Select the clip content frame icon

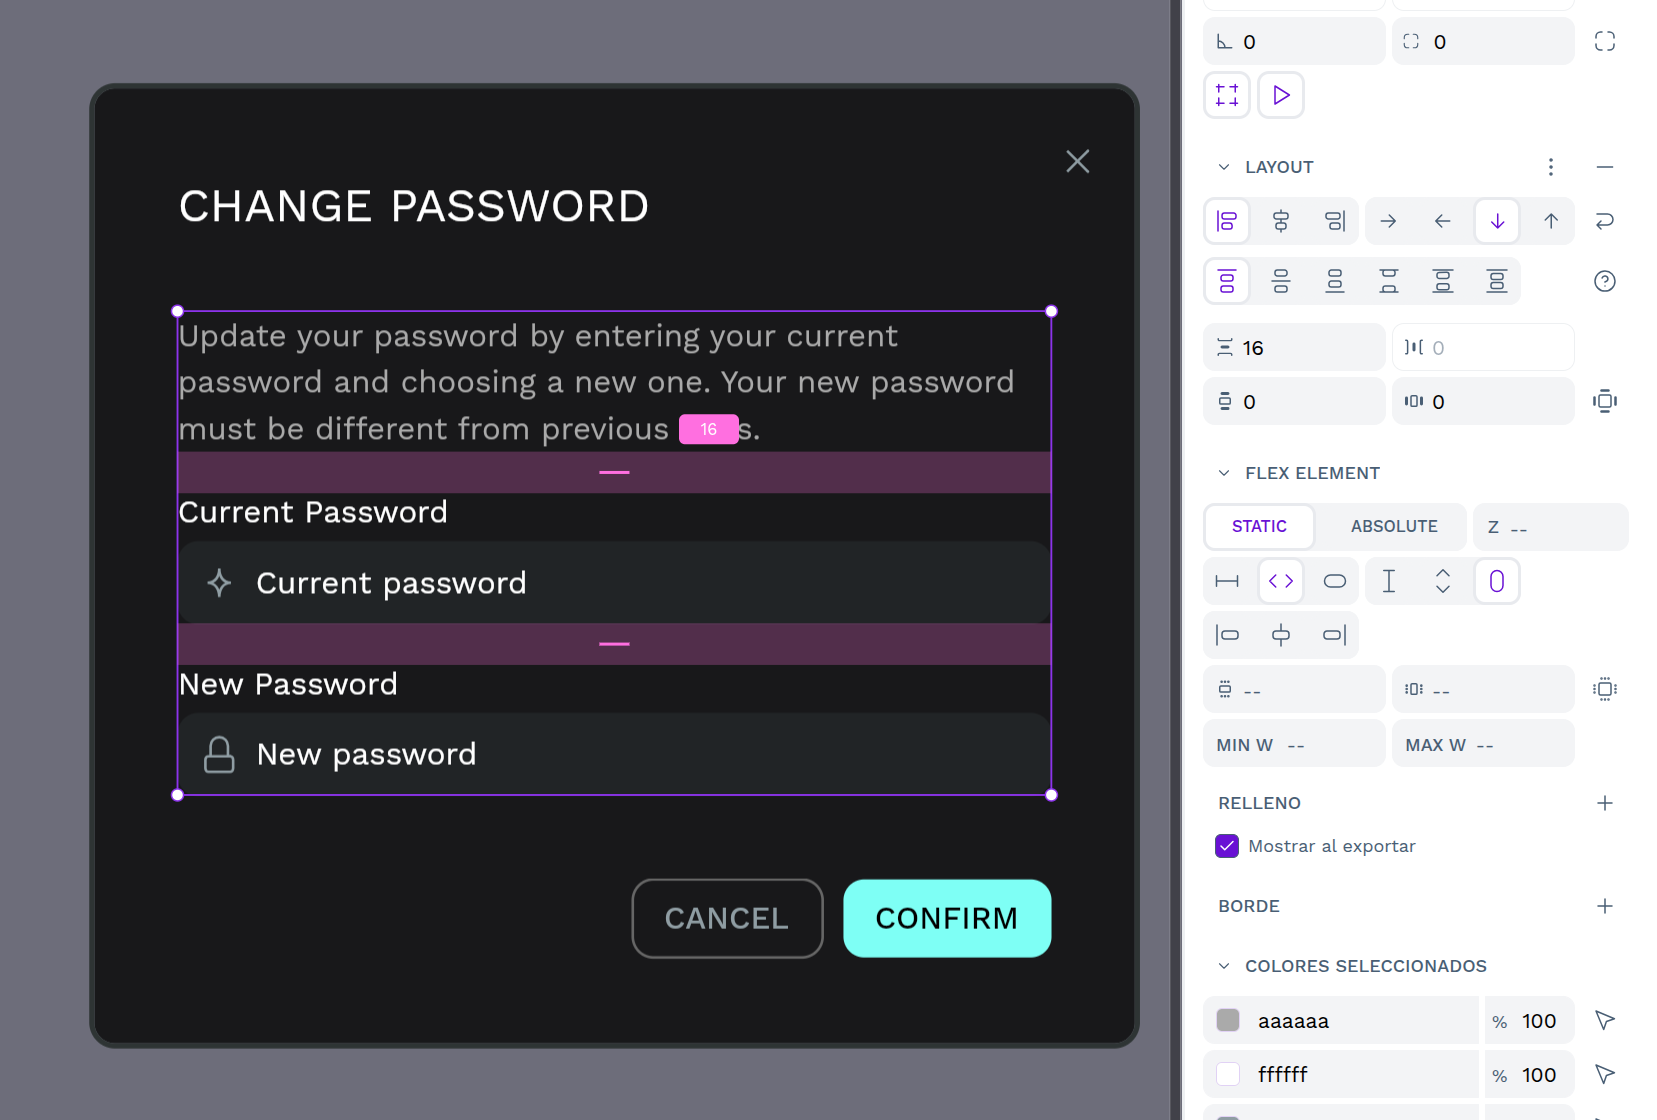click(x=1227, y=96)
